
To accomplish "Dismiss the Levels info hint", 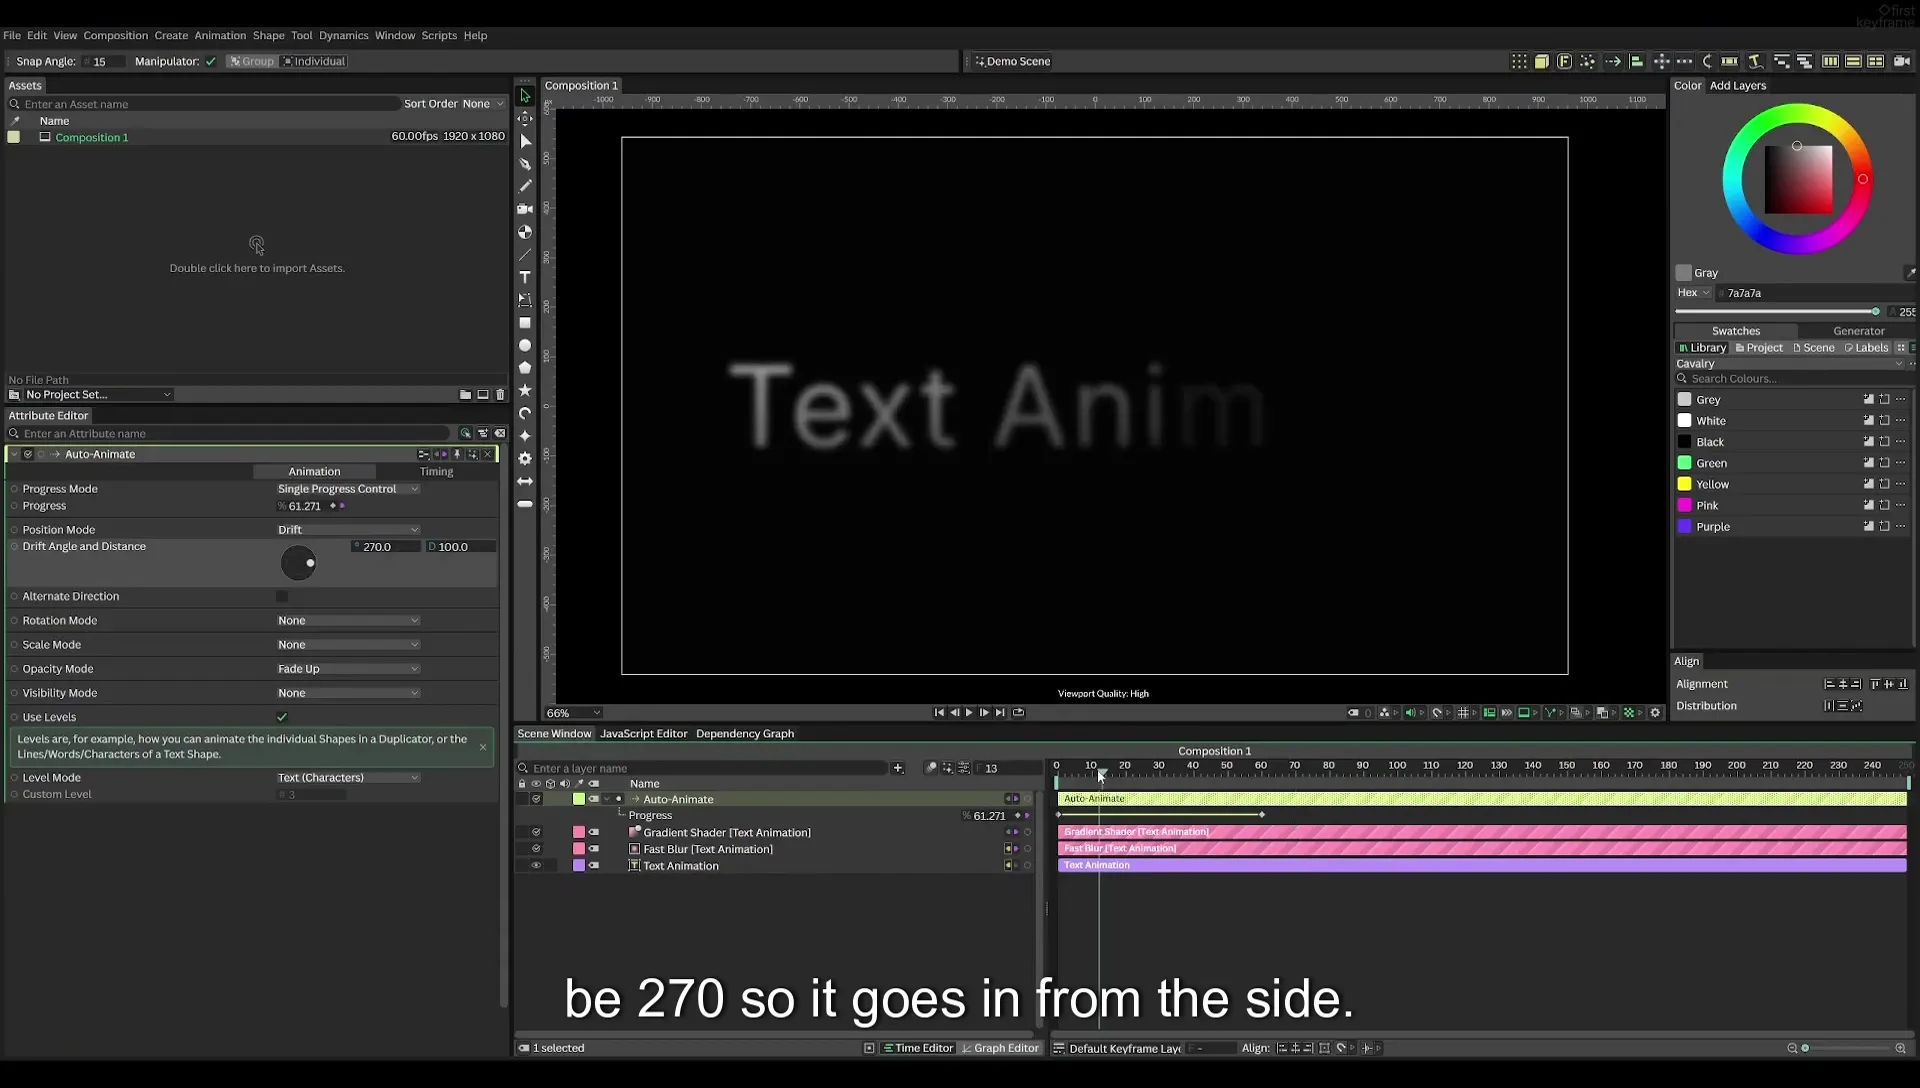I will tap(483, 747).
